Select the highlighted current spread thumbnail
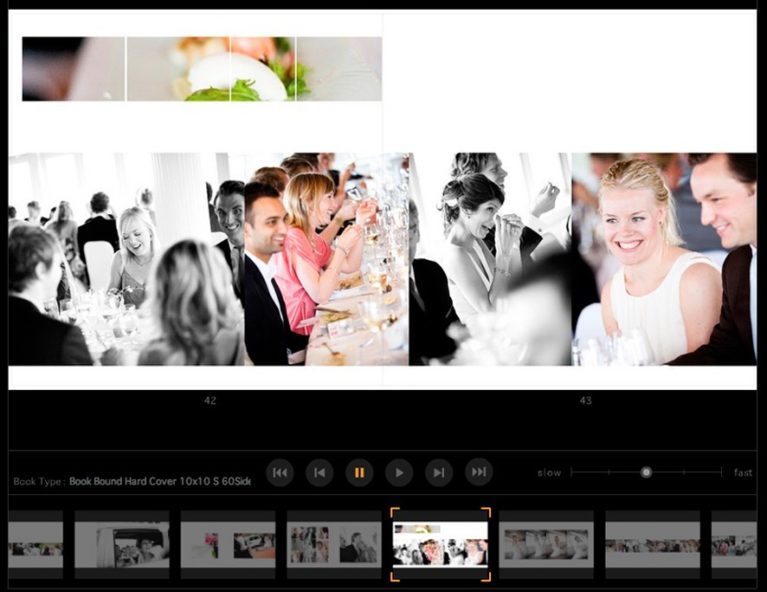The height and width of the screenshot is (592, 767). click(440, 544)
